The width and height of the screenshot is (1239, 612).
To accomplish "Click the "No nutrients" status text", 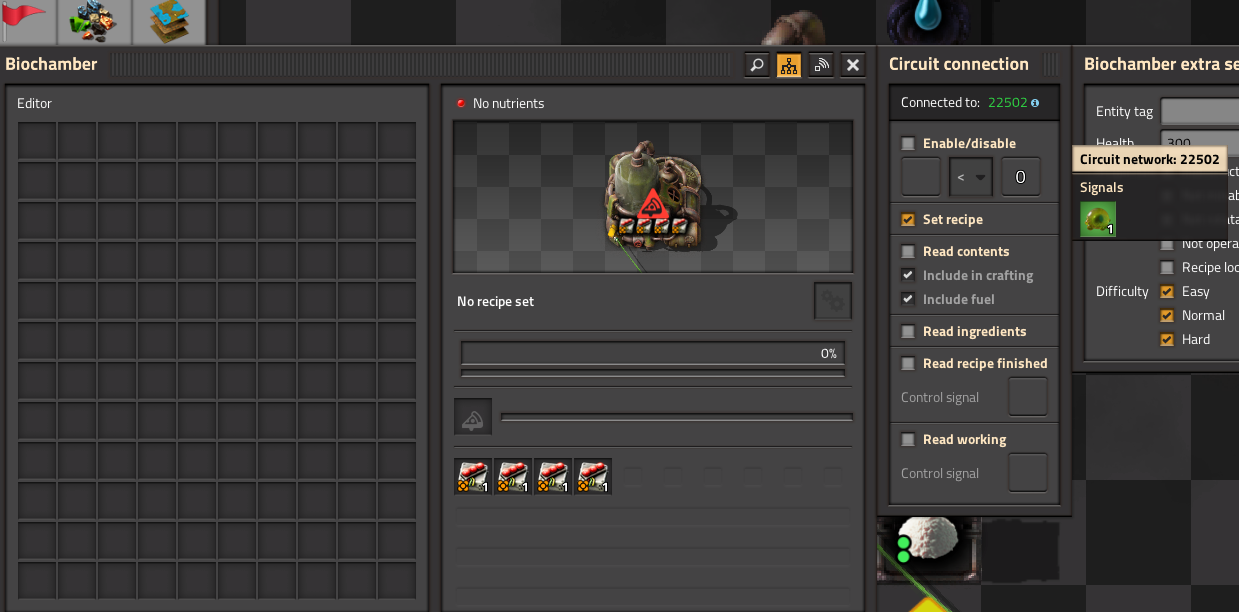I will tap(509, 103).
